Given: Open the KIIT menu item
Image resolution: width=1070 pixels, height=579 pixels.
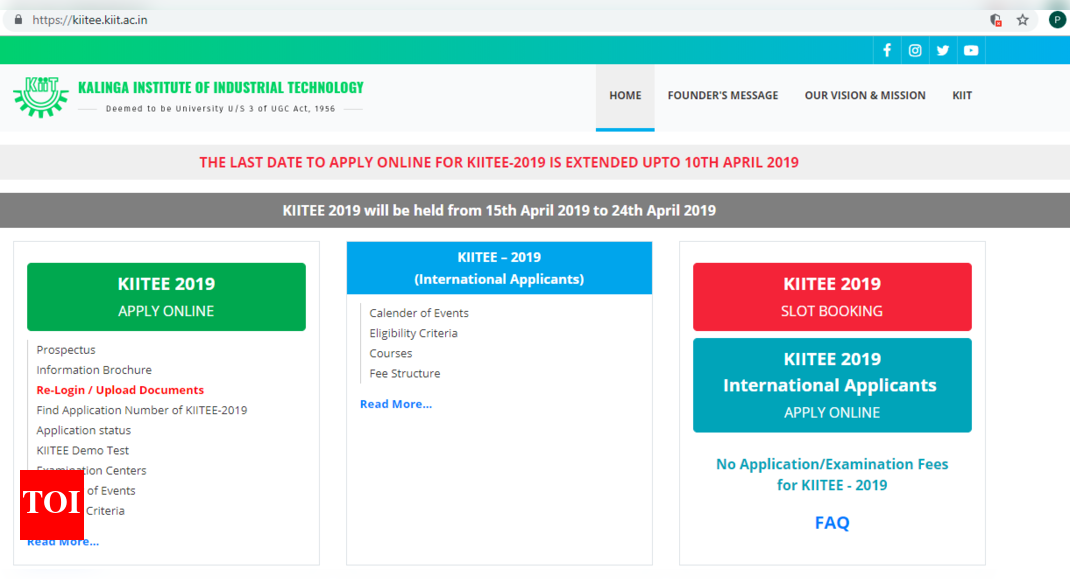Looking at the screenshot, I should [x=961, y=96].
